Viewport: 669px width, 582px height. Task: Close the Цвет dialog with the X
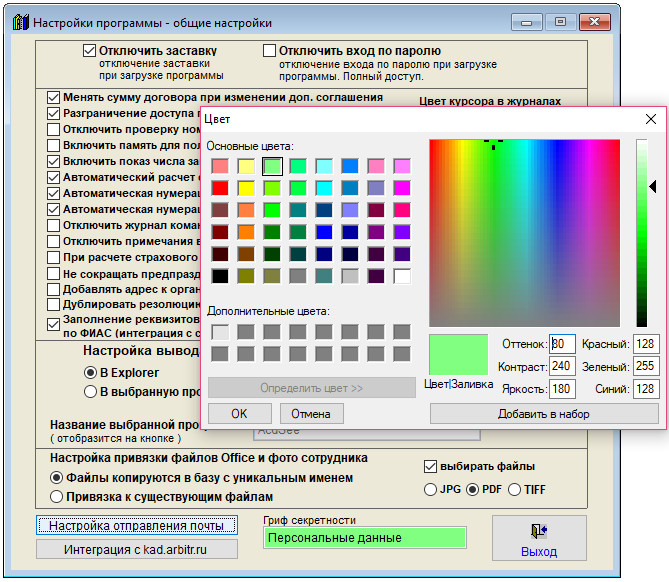(645, 118)
